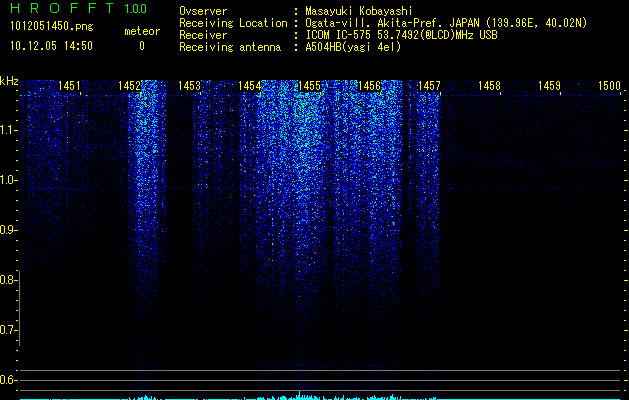Click the 0.6 kHz frequency label
Image resolution: width=629 pixels, height=400 pixels.
[8, 380]
